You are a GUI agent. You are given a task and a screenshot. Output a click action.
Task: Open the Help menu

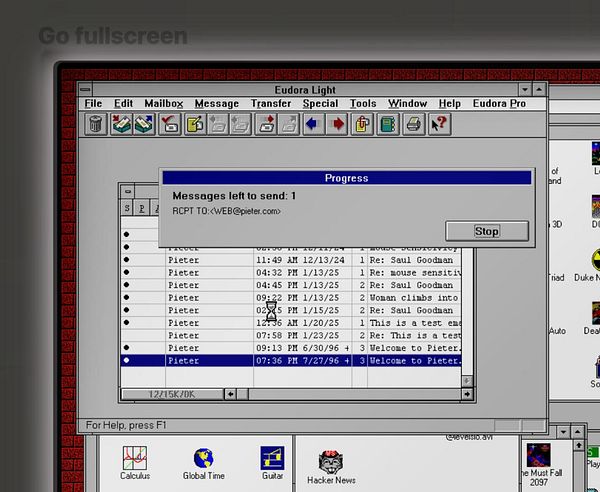450,104
